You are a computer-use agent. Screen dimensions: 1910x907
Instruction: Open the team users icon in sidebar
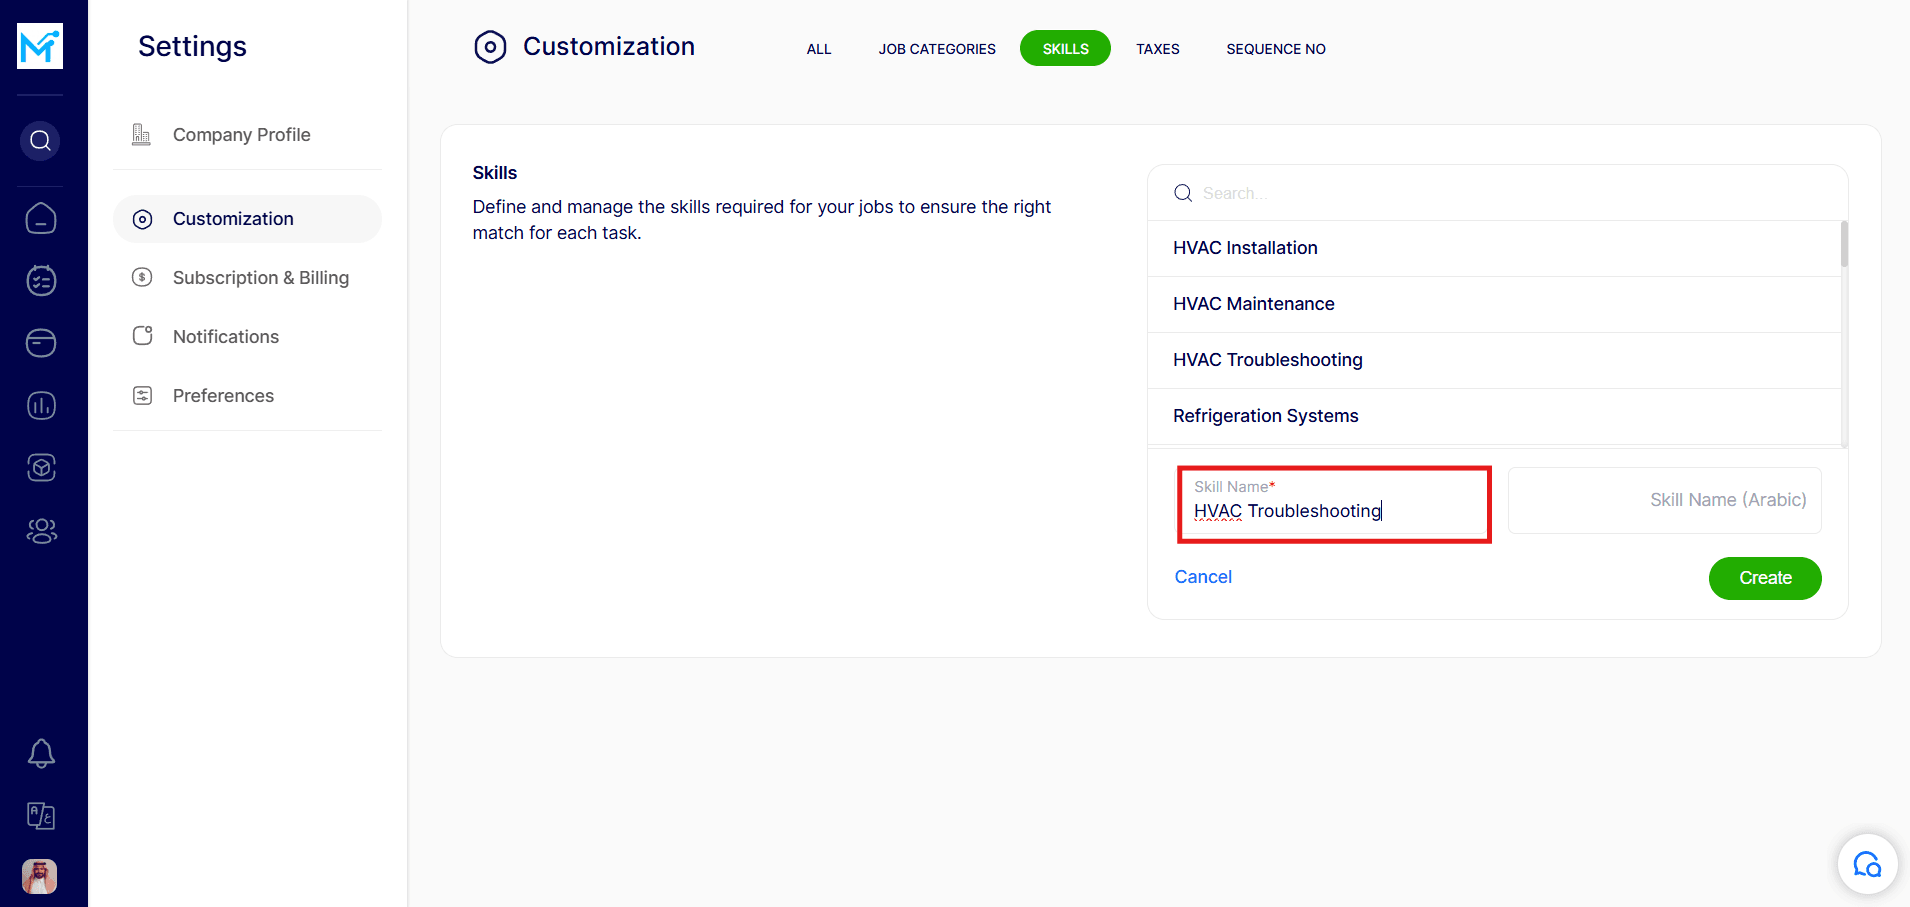[41, 530]
